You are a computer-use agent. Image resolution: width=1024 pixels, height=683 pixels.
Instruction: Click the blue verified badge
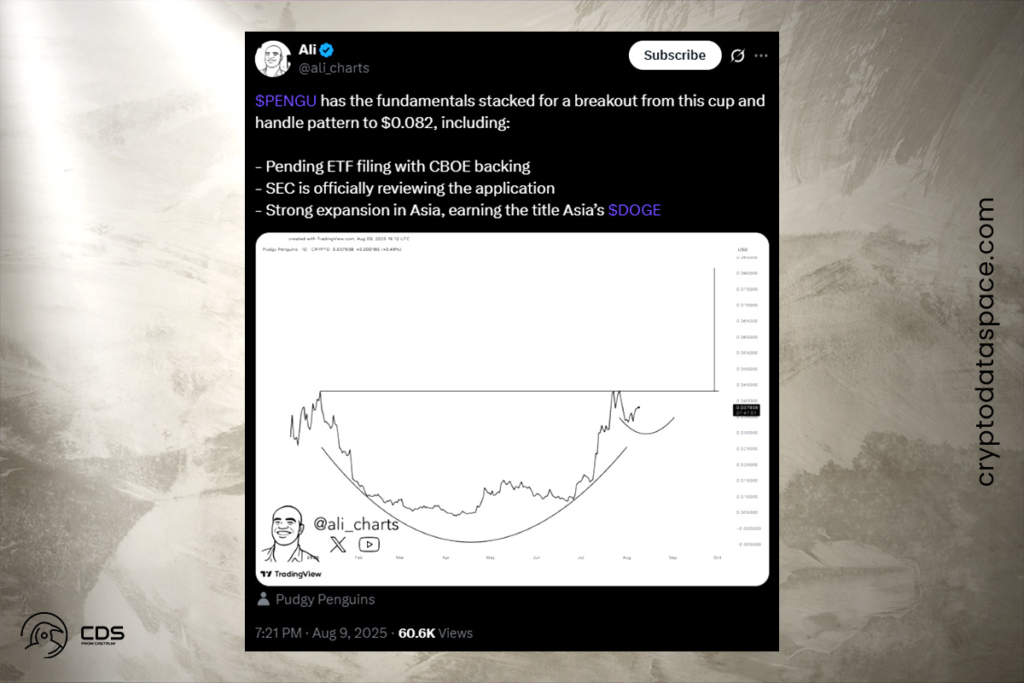pyautogui.click(x=327, y=50)
